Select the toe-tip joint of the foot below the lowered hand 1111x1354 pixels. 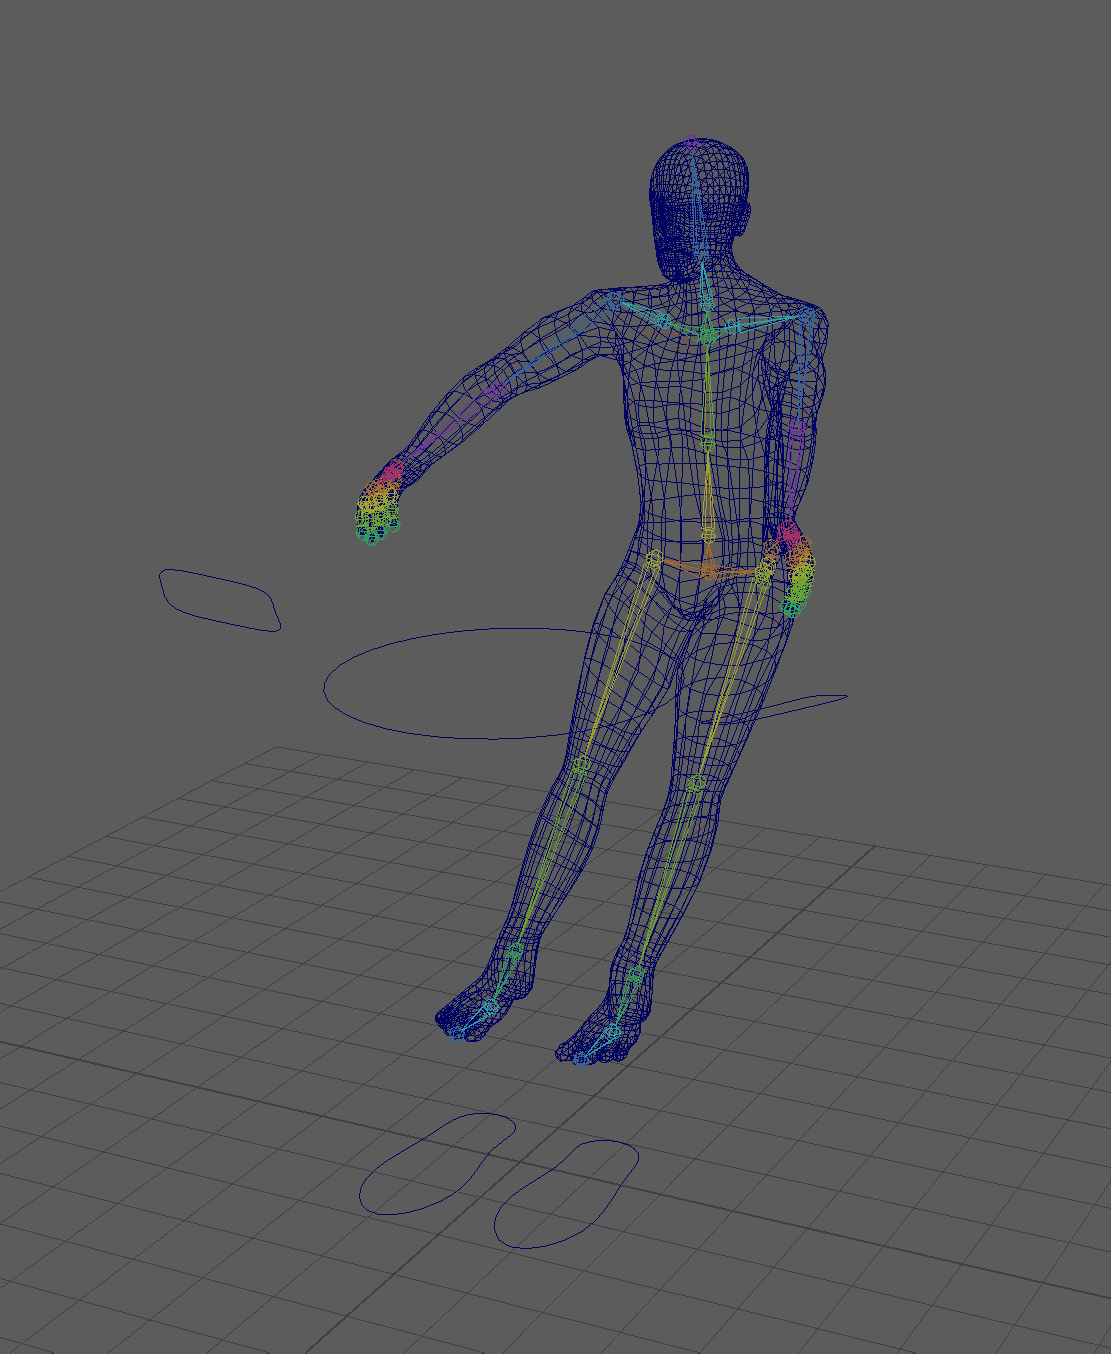(x=580, y=1057)
